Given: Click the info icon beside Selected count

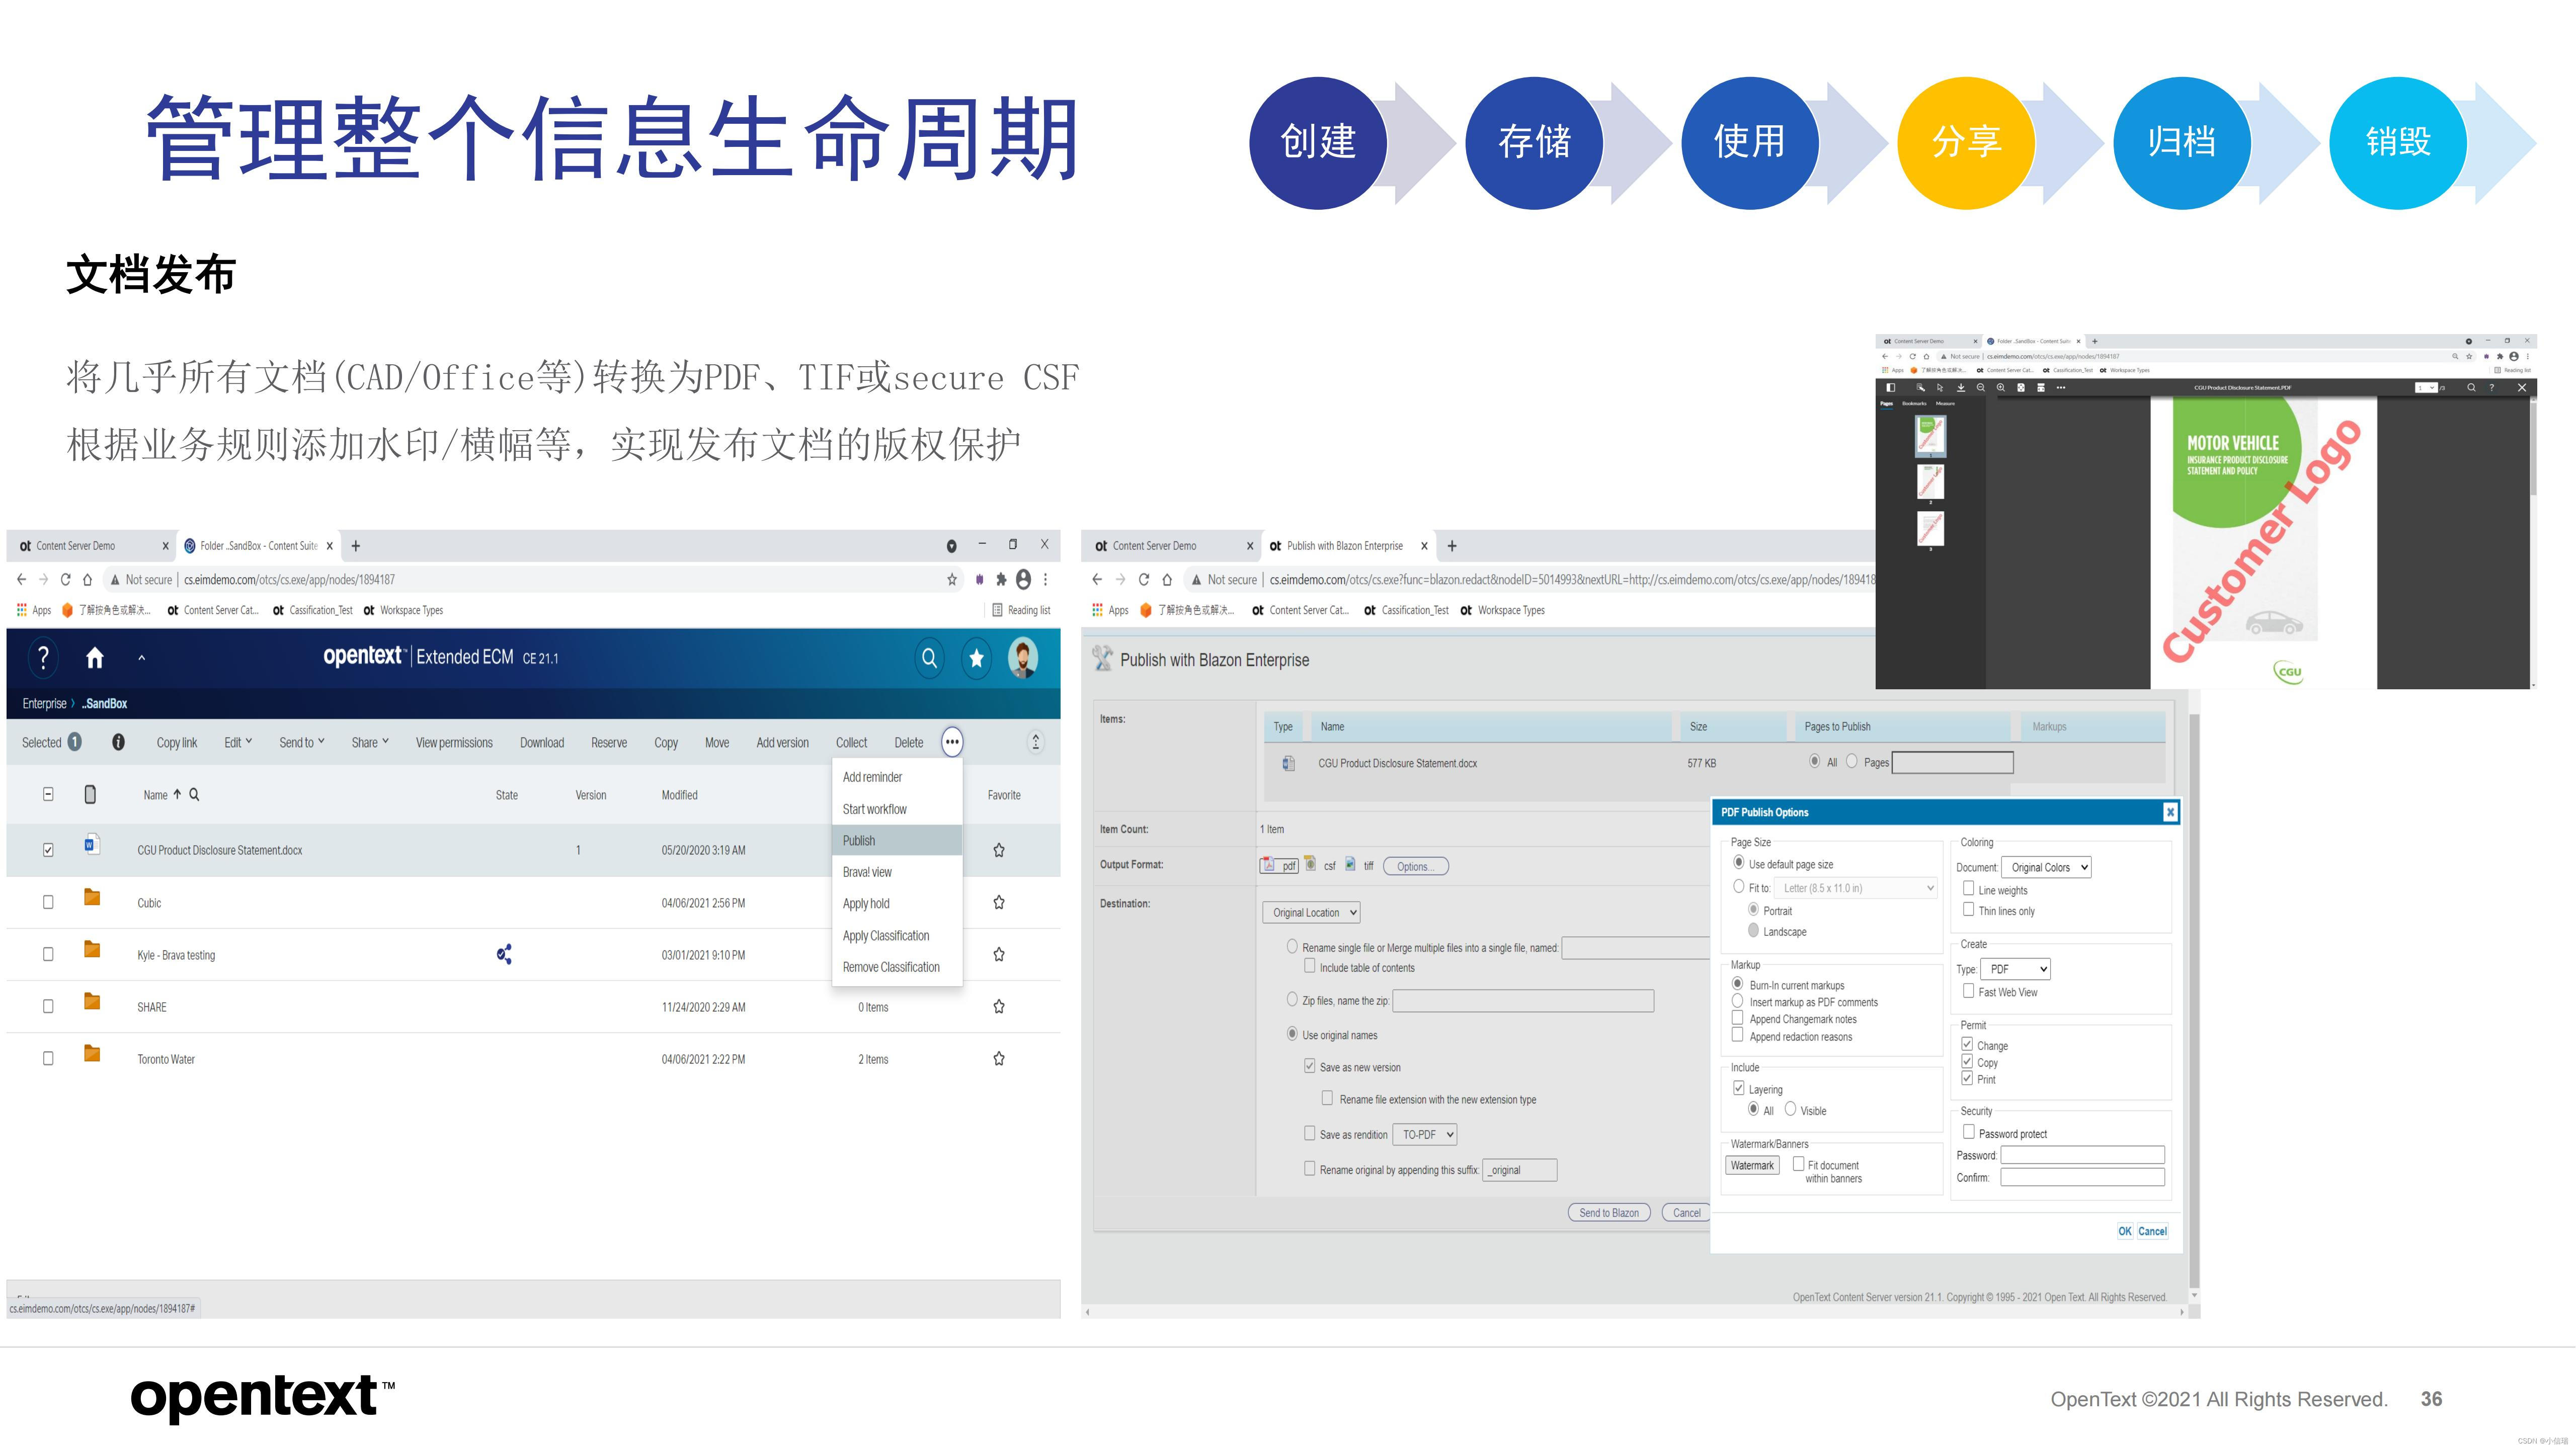Looking at the screenshot, I should pos(118,742).
